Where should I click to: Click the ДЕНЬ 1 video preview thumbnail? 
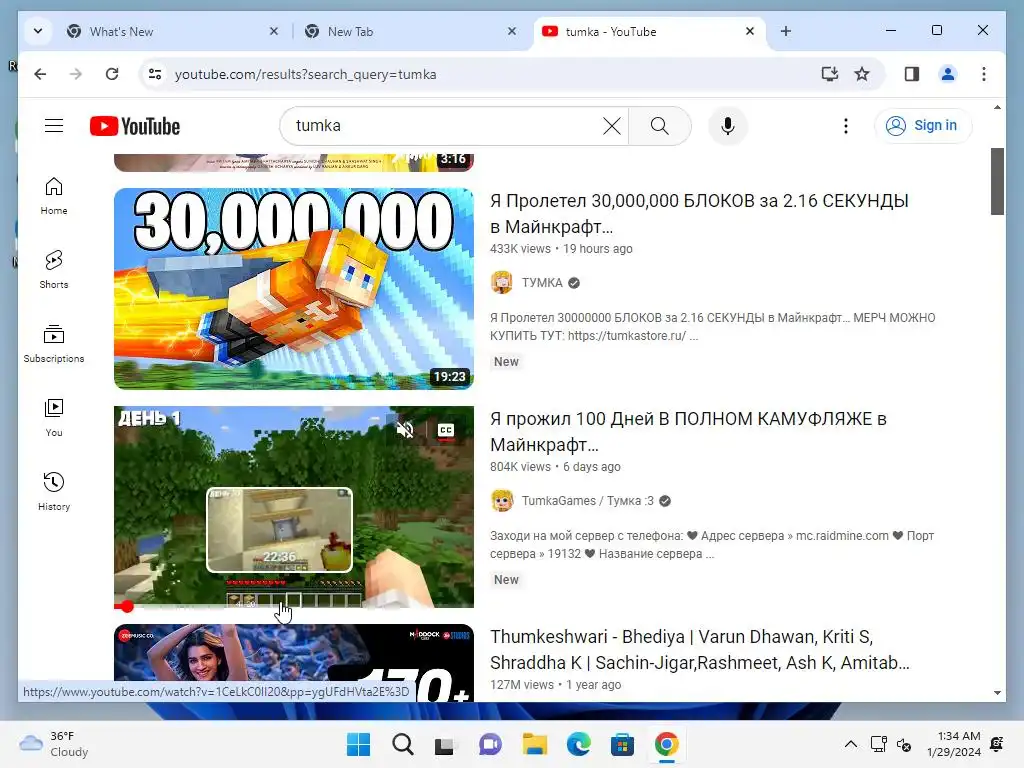coord(294,507)
